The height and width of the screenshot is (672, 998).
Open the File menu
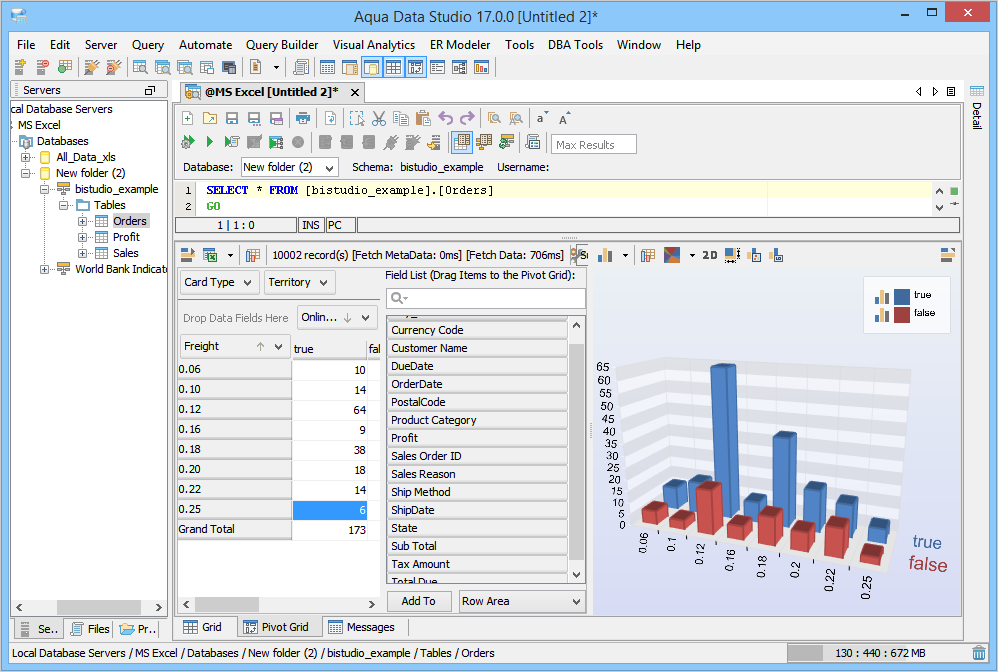pyautogui.click(x=26, y=45)
